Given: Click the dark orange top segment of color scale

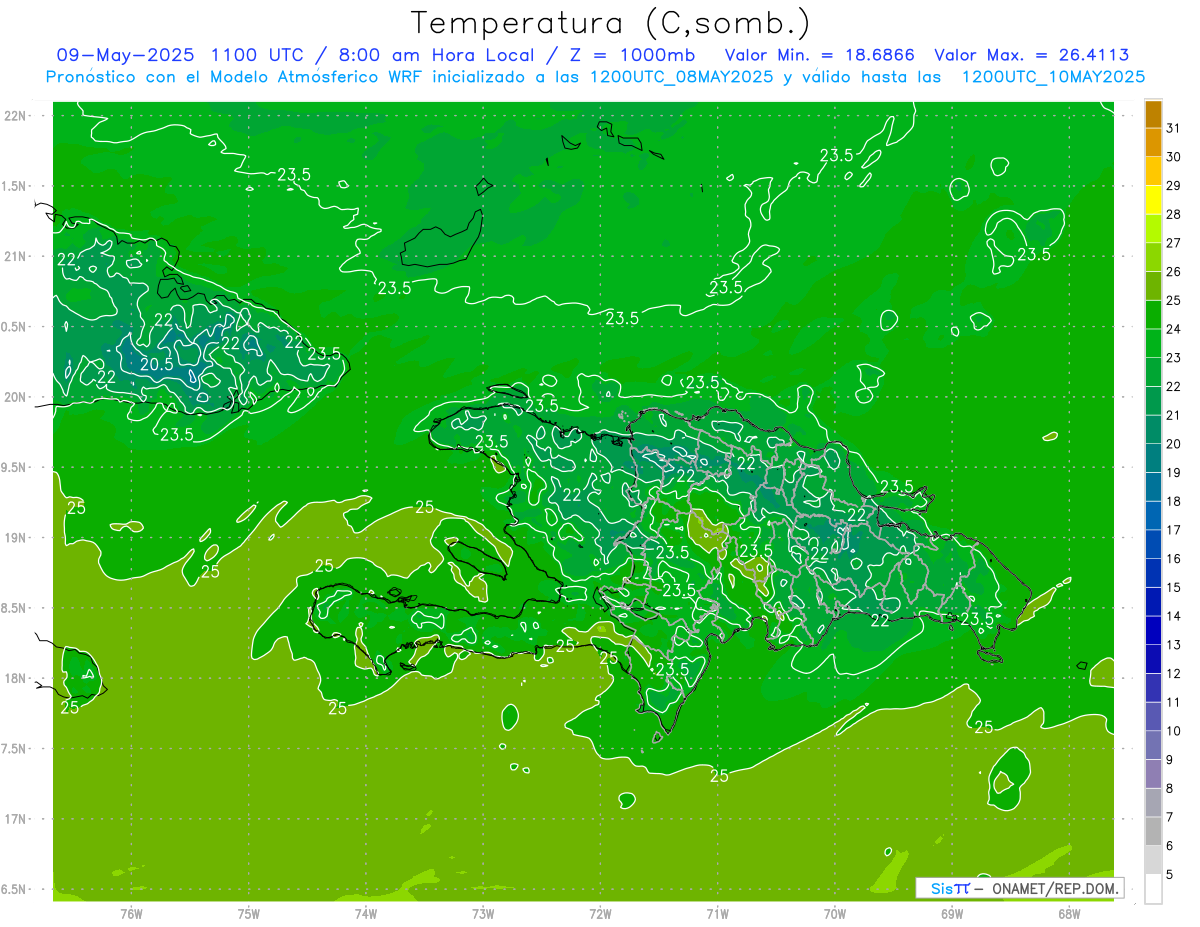Looking at the screenshot, I should 1153,114.
